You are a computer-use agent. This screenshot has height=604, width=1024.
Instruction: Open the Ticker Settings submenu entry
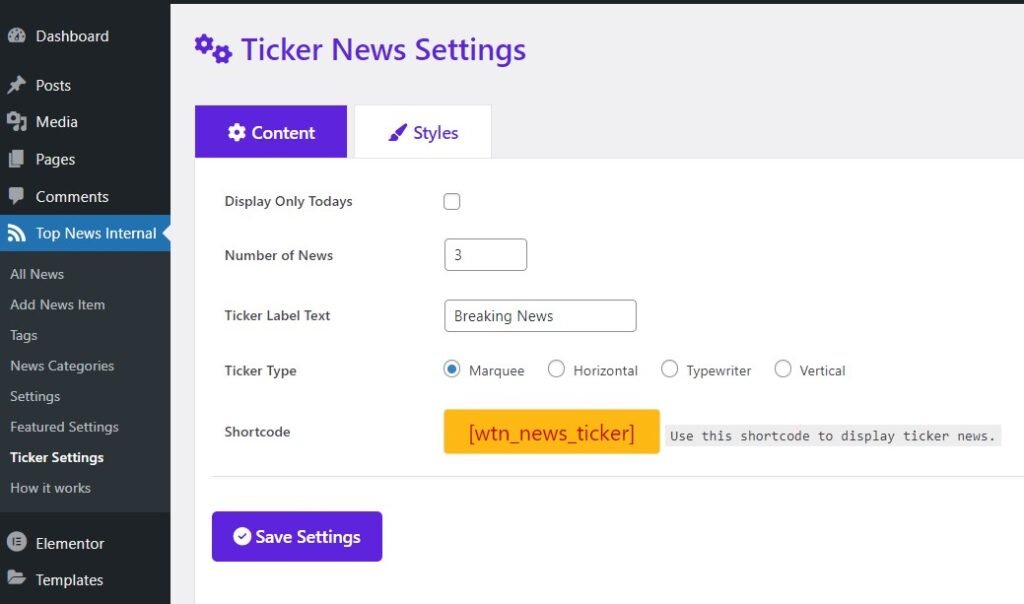54,457
